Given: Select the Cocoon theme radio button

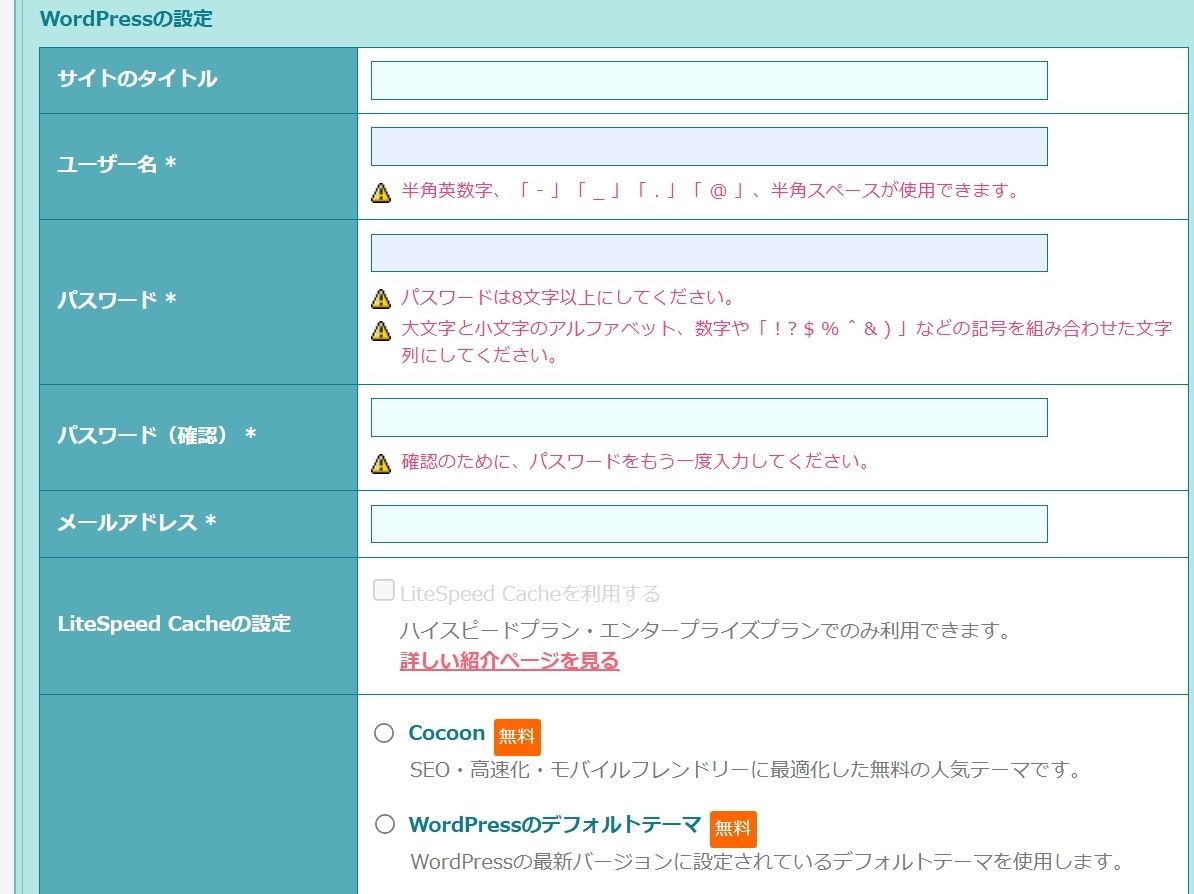Looking at the screenshot, I should click(x=384, y=733).
